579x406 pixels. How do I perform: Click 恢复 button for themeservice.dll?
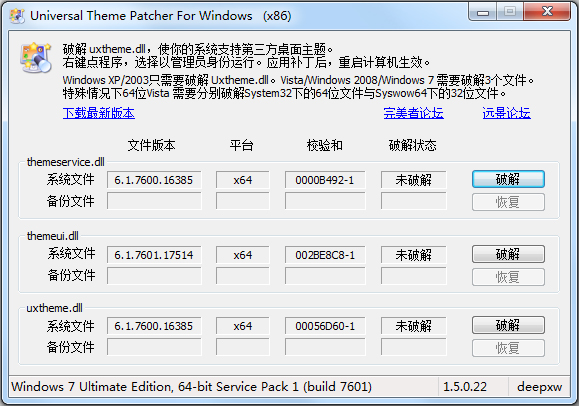pyautogui.click(x=508, y=202)
